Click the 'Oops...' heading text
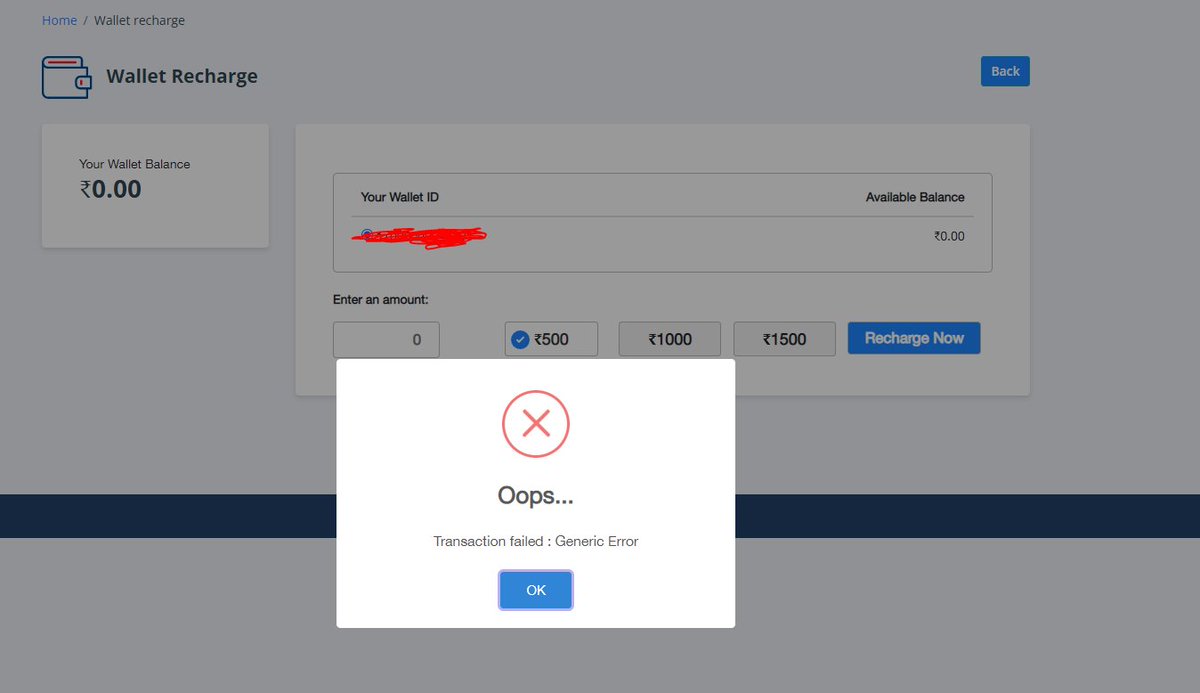The height and width of the screenshot is (693, 1200). pyautogui.click(x=536, y=495)
